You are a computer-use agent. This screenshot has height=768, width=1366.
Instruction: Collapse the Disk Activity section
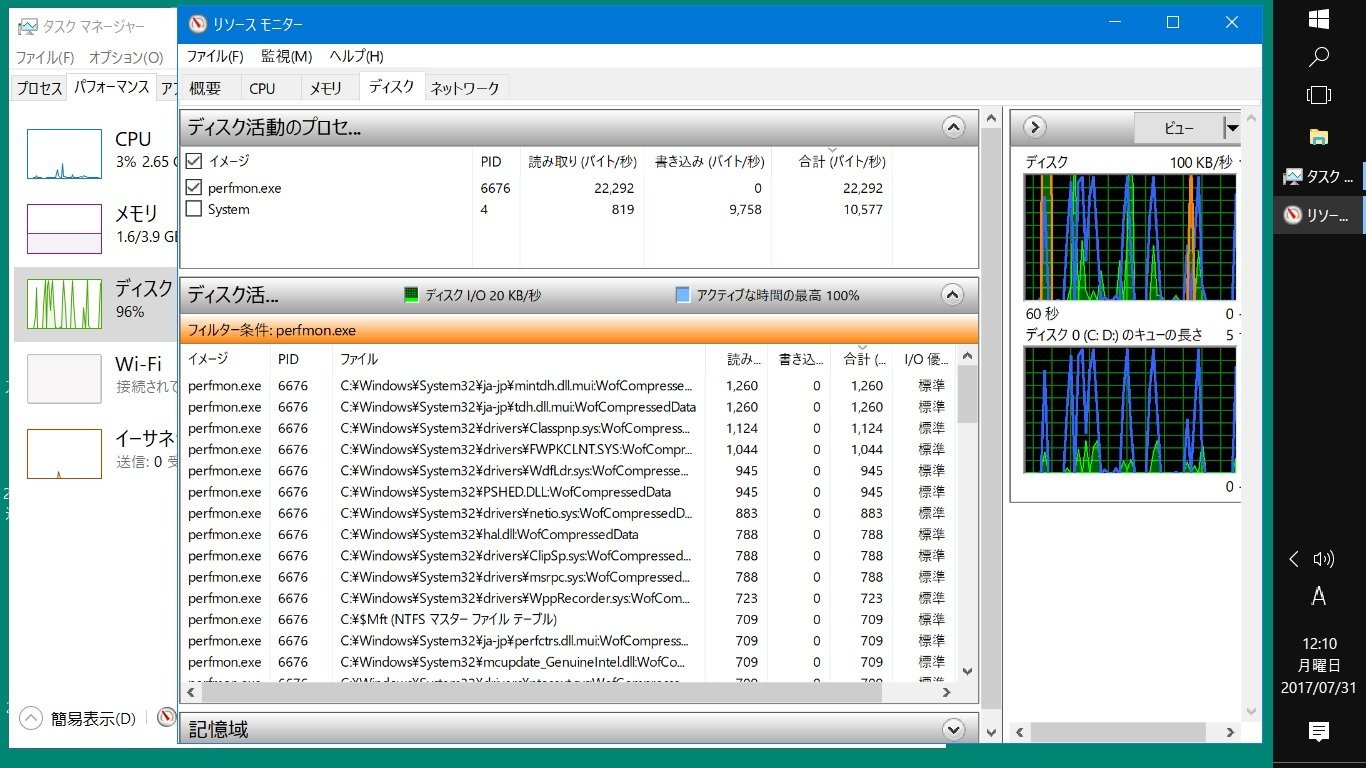953,295
